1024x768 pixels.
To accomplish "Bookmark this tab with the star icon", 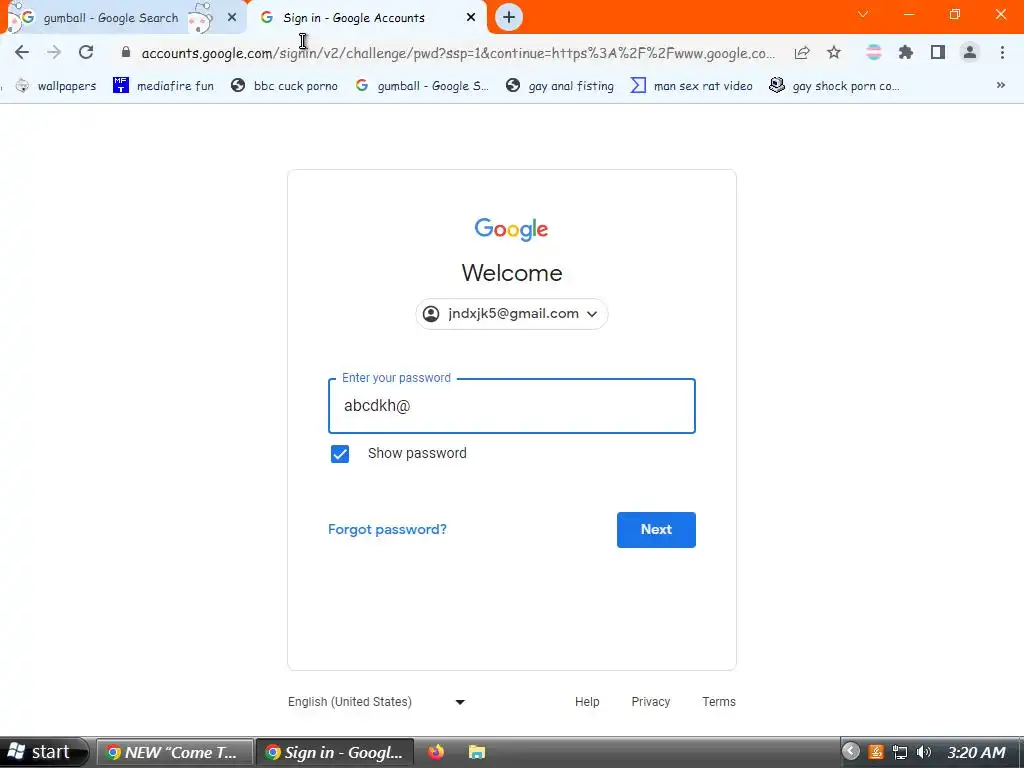I will point(834,52).
